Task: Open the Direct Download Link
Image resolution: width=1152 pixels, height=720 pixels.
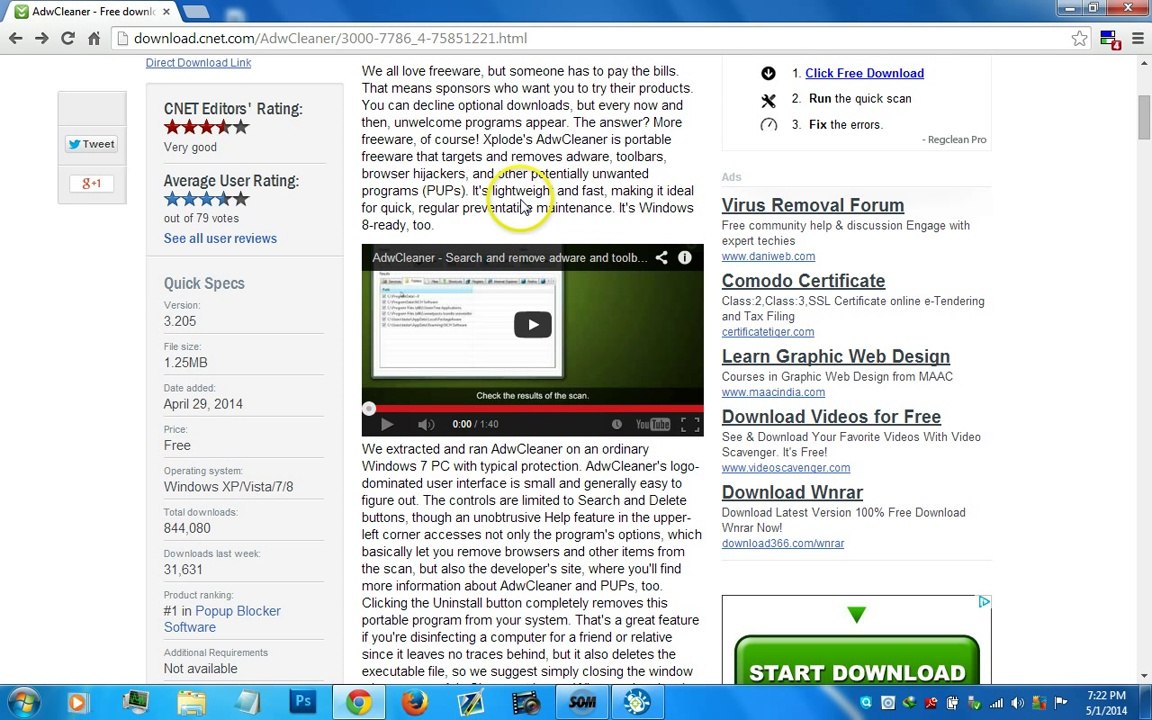Action: click(198, 62)
